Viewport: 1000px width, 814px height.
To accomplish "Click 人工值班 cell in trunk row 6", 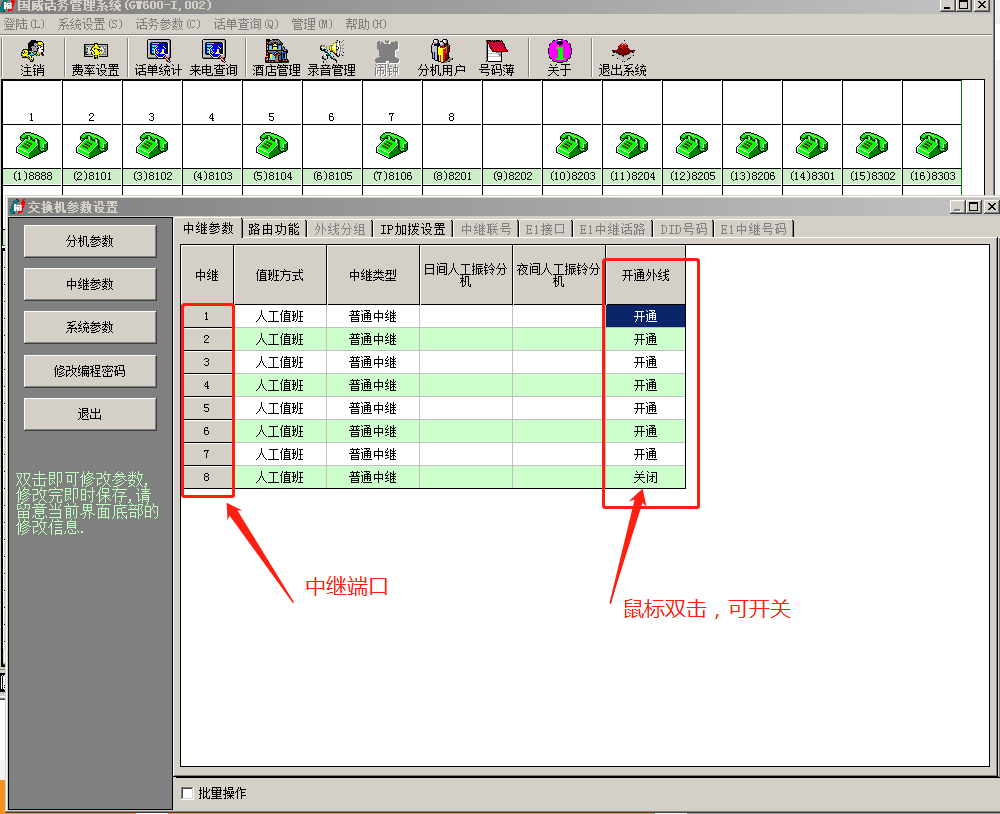I will [x=280, y=431].
